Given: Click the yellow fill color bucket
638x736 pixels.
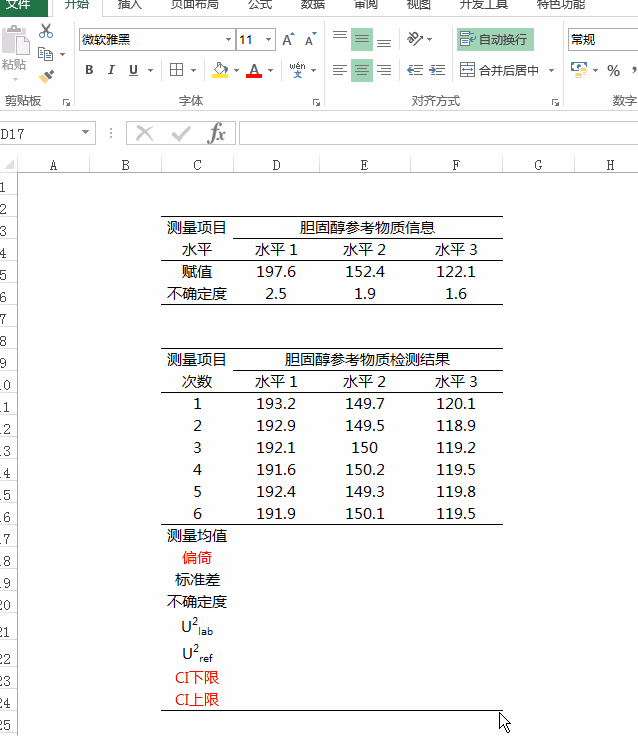Looking at the screenshot, I should 219,70.
